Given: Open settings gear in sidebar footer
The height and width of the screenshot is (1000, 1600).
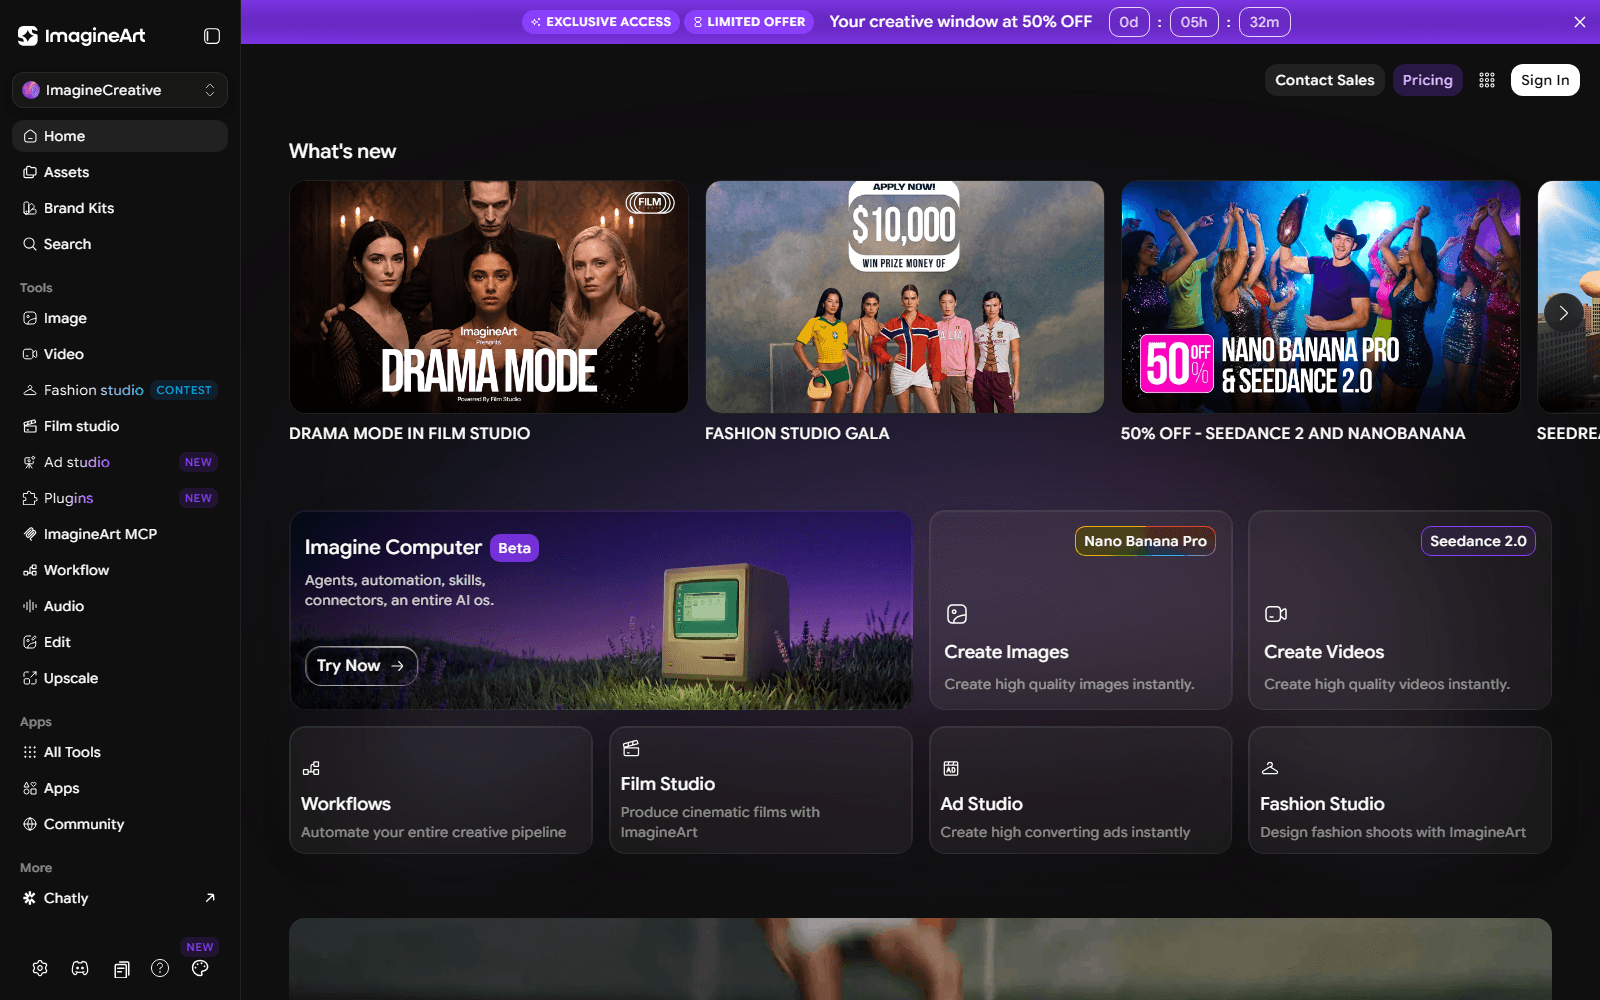Looking at the screenshot, I should [x=40, y=968].
